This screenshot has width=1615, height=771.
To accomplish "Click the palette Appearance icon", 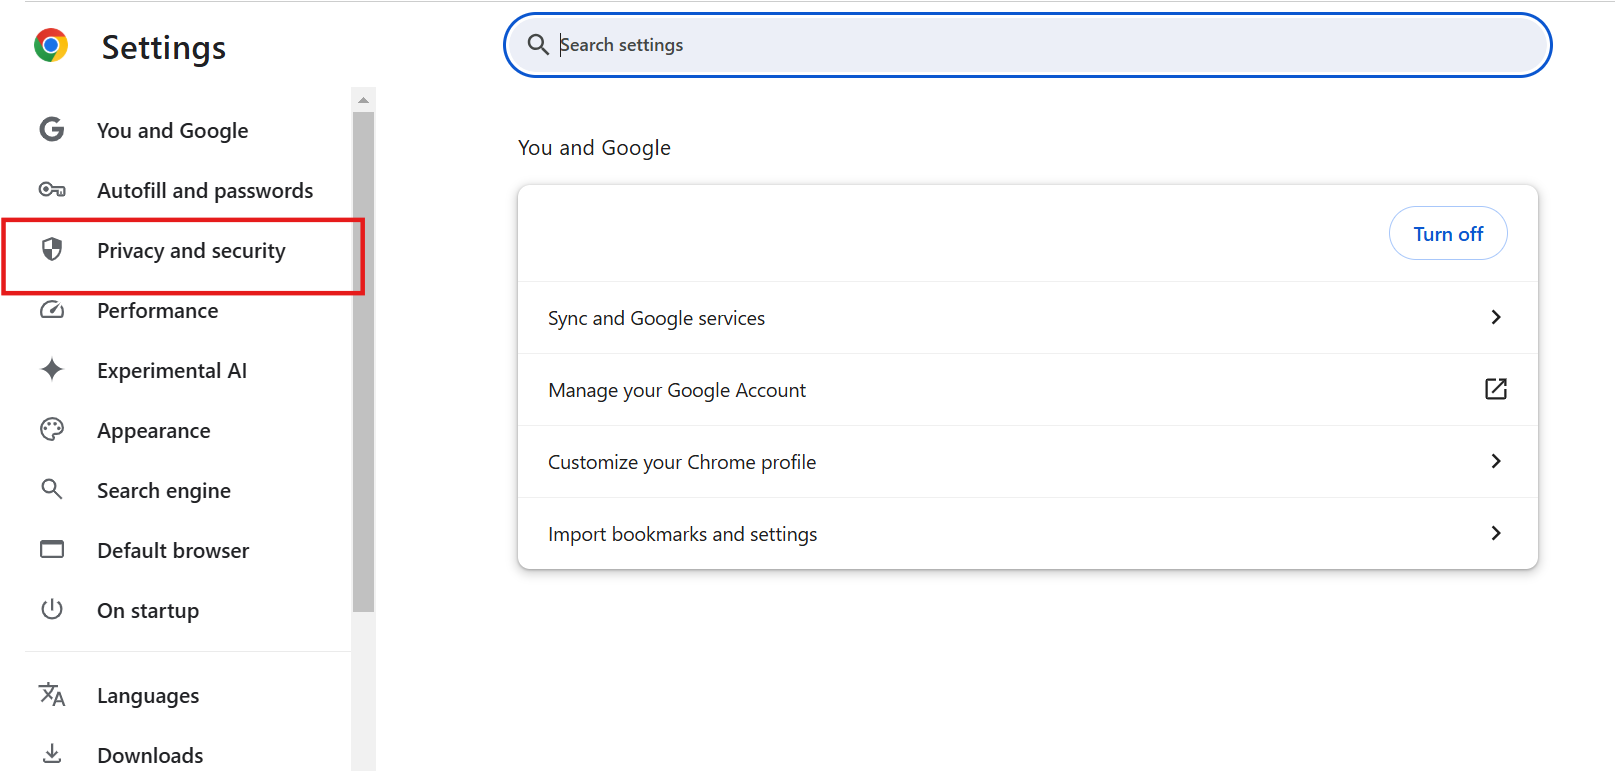I will [52, 429].
